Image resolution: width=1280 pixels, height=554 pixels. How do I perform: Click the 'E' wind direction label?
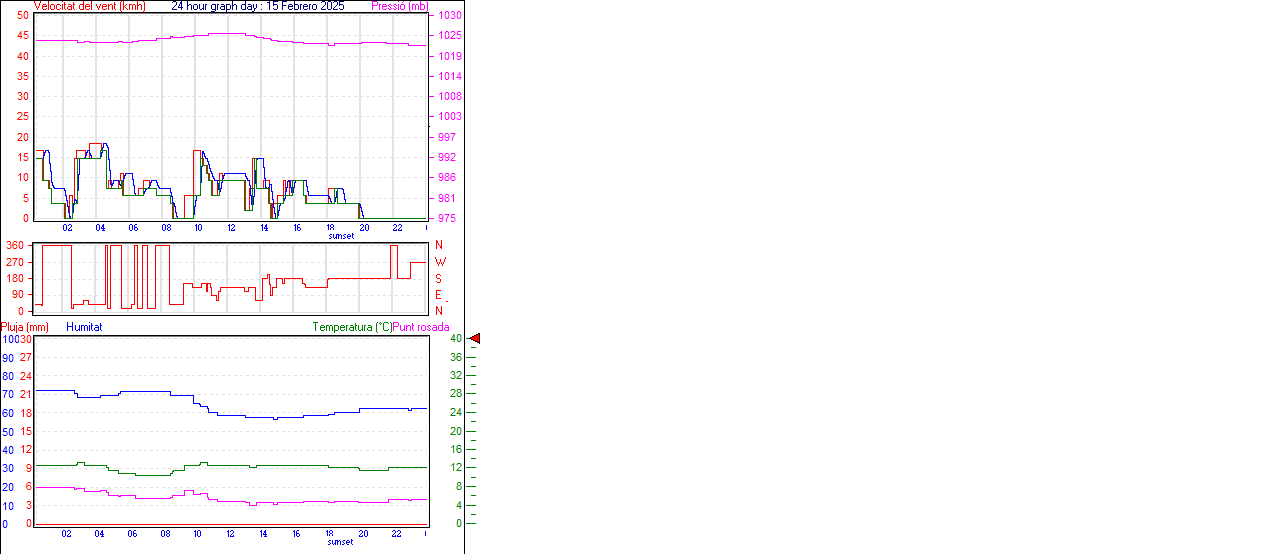point(439,295)
